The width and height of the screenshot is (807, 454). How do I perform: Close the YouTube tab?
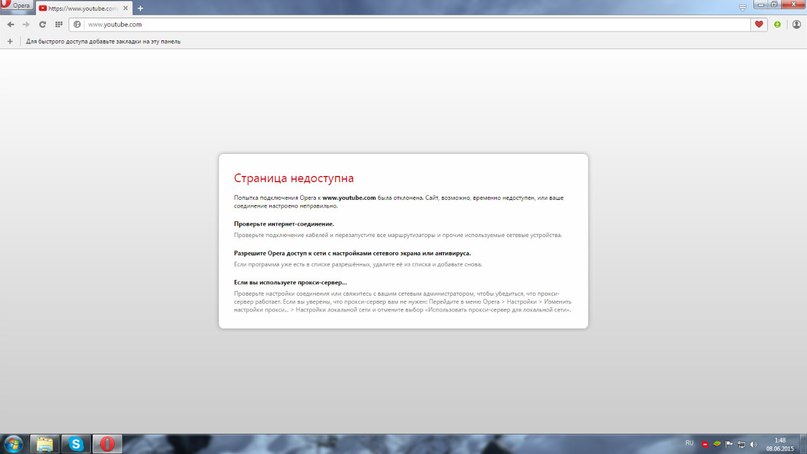[x=126, y=8]
